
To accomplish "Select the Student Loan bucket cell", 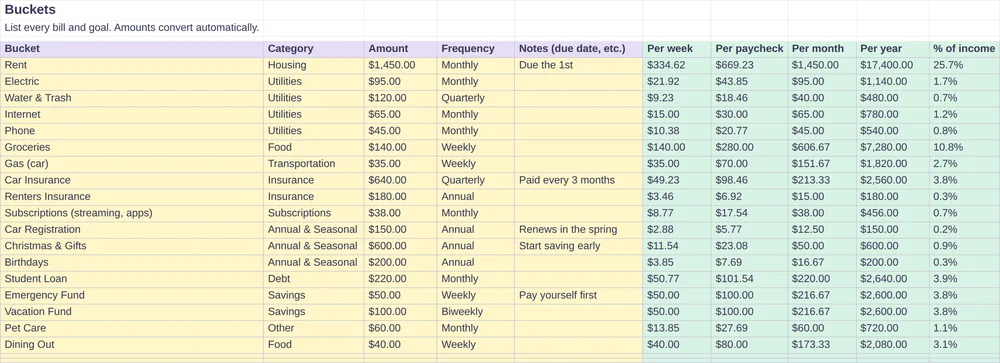I will tap(131, 279).
